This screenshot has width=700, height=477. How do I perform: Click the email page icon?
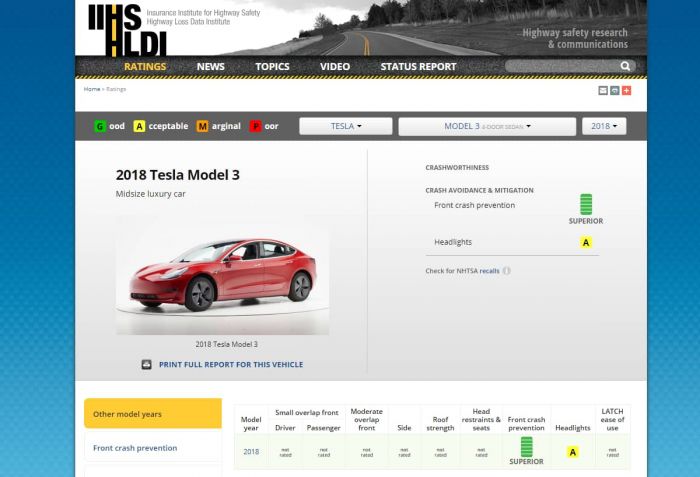pyautogui.click(x=603, y=90)
